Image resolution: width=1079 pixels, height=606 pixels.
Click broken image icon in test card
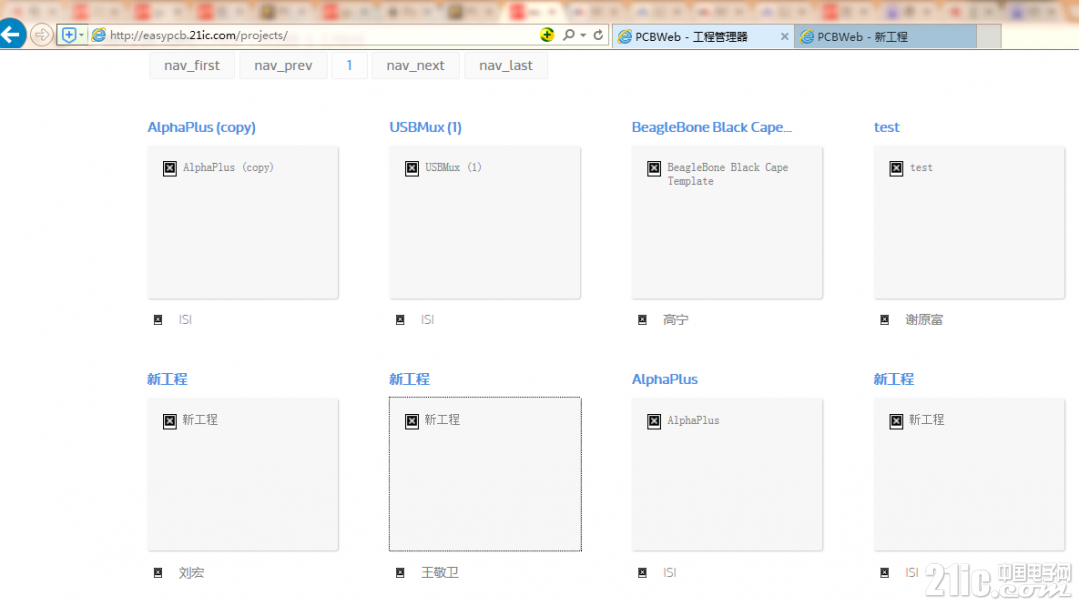point(897,169)
